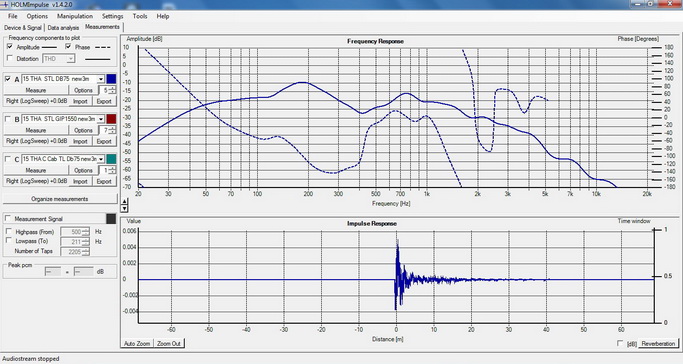
Task: Adjust the stepper value 5 for slot A
Action: tap(108, 90)
